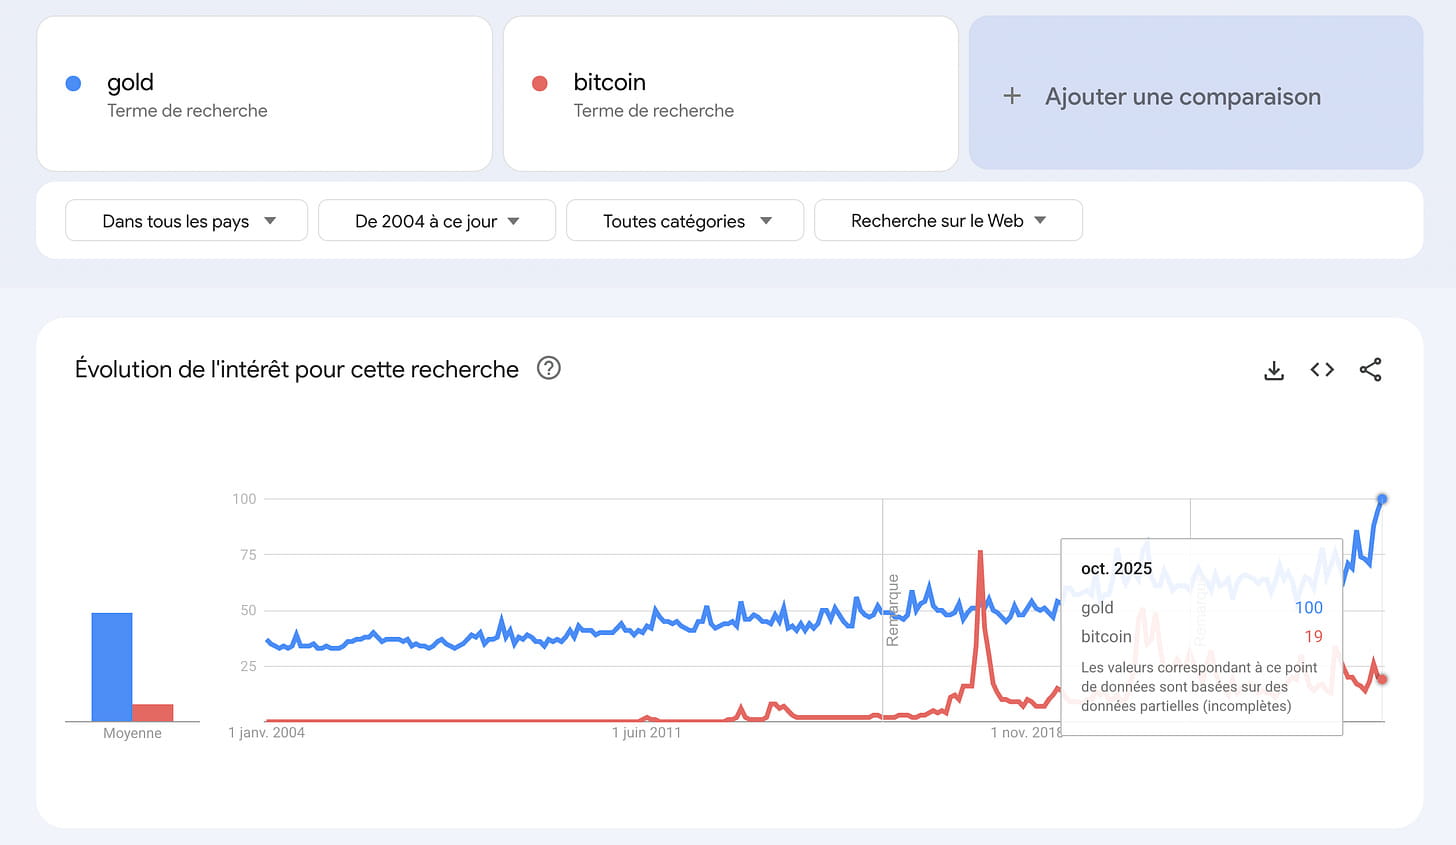Image resolution: width=1456 pixels, height=845 pixels.
Task: Click the plus icon to add comparison
Action: [1012, 96]
